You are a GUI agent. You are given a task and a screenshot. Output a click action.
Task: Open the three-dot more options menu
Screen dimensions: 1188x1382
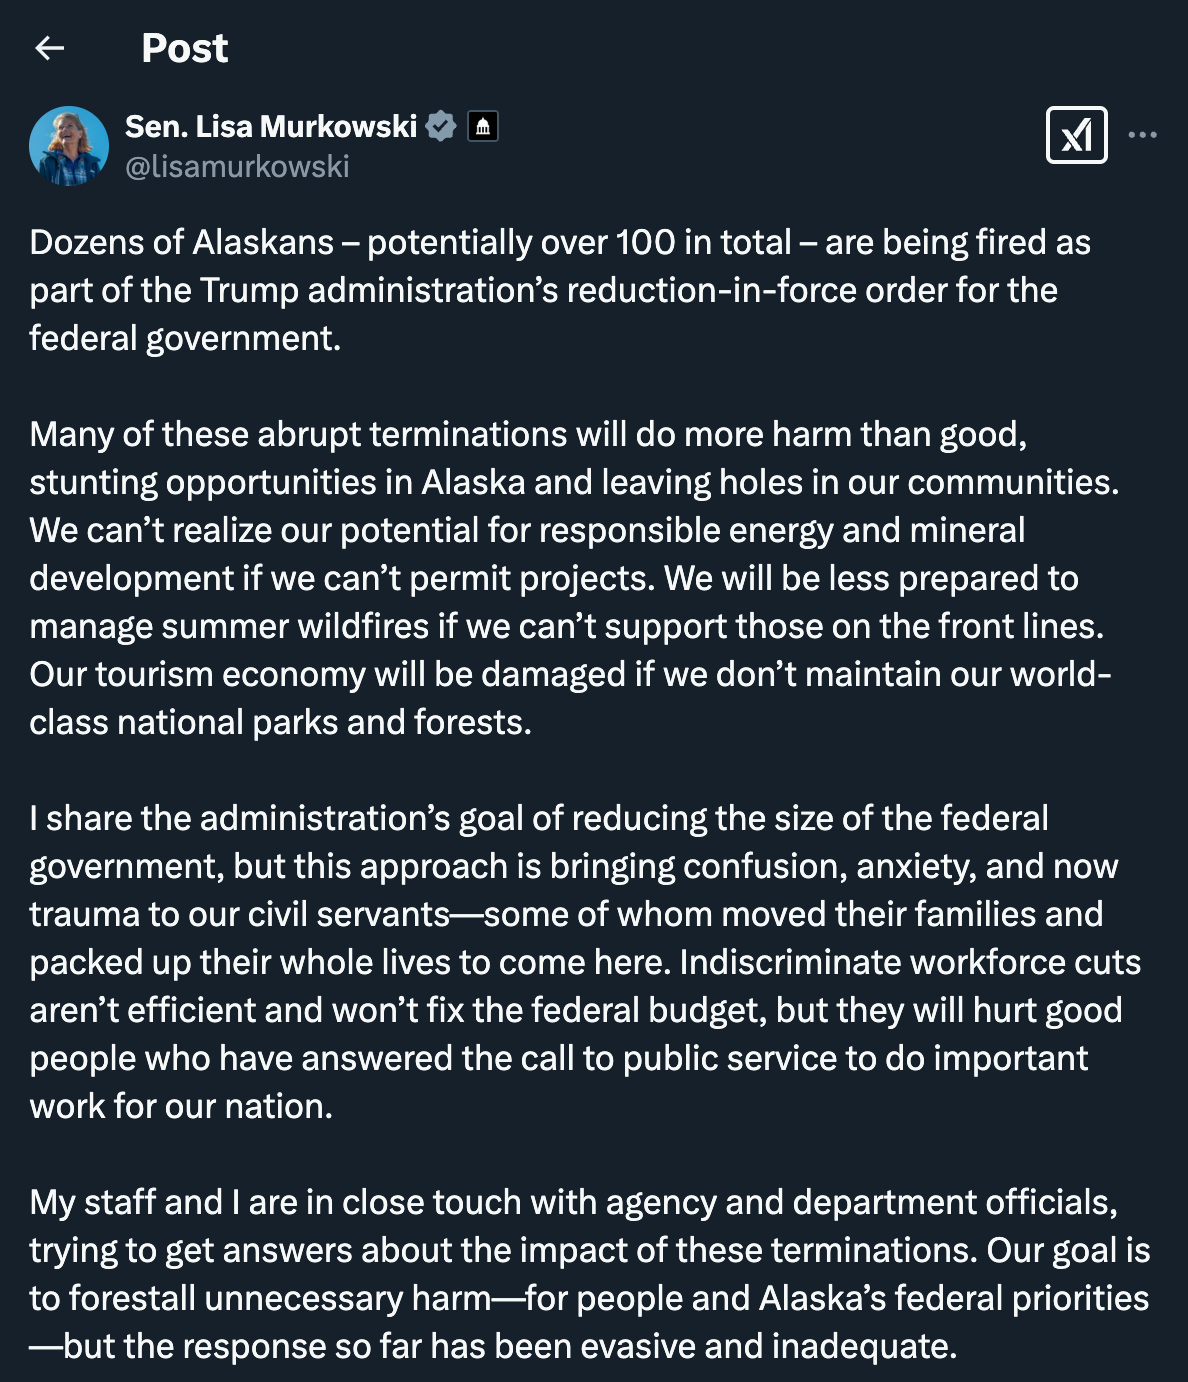pos(1142,135)
